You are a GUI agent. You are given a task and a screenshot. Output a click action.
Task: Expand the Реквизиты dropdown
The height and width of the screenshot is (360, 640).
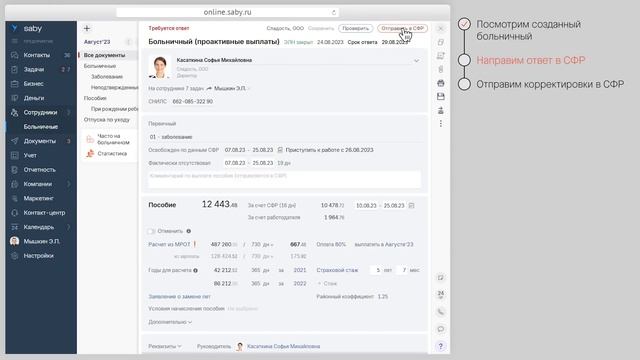[x=164, y=346]
